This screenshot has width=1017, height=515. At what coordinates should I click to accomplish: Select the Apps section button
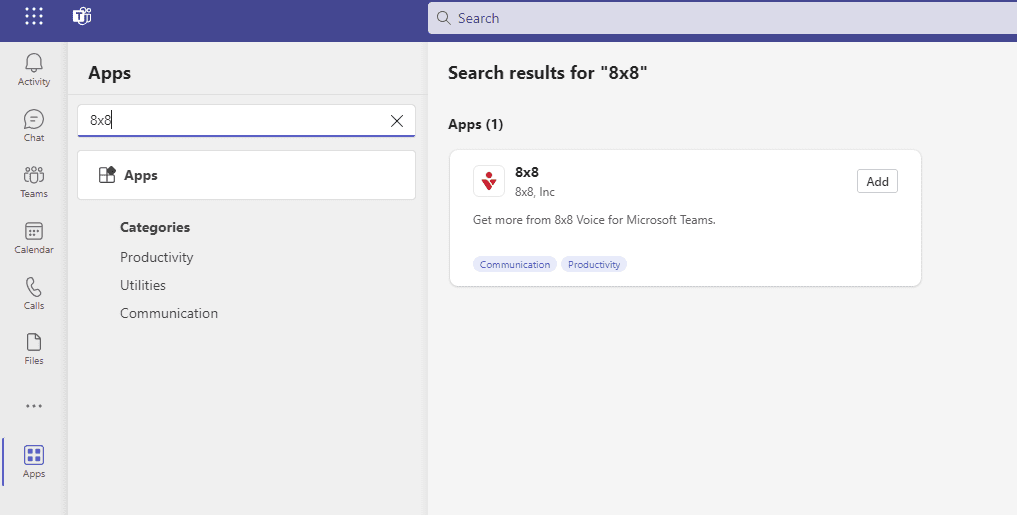coord(246,175)
